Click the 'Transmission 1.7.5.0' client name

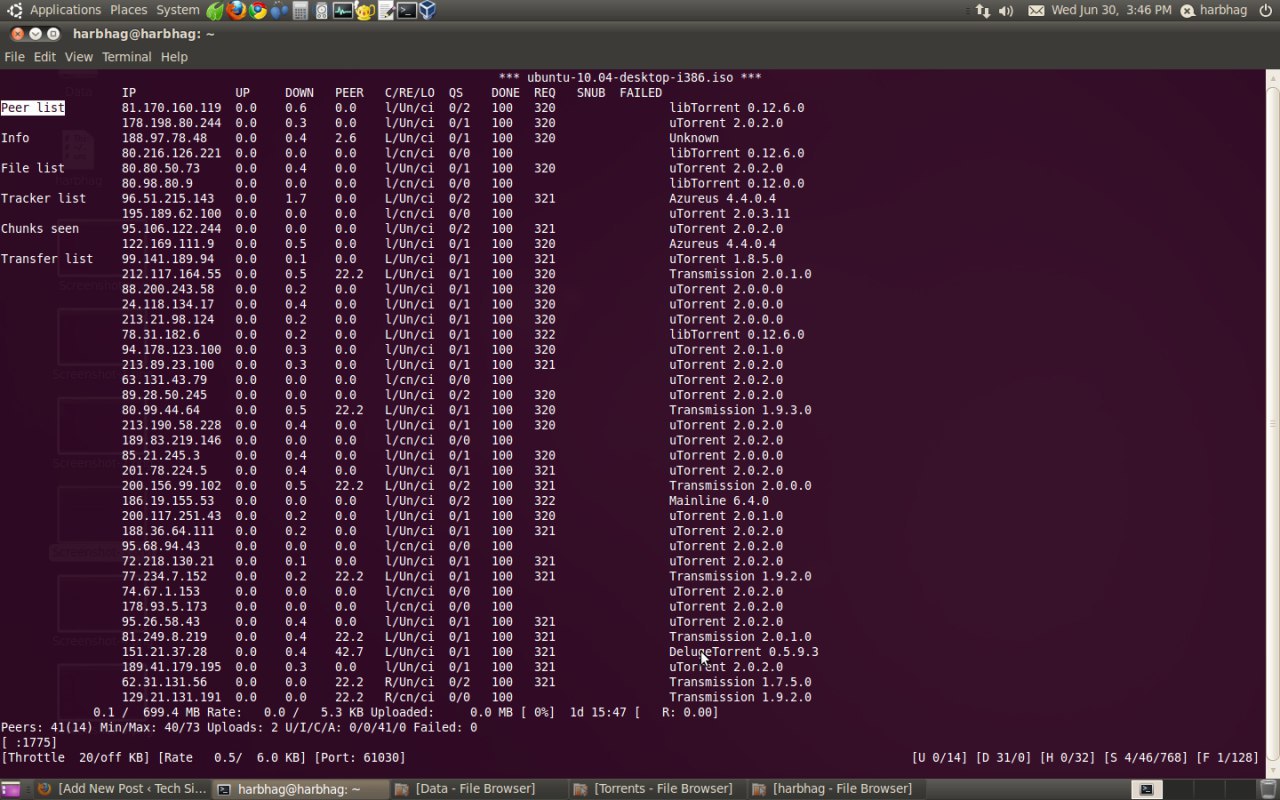740,682
